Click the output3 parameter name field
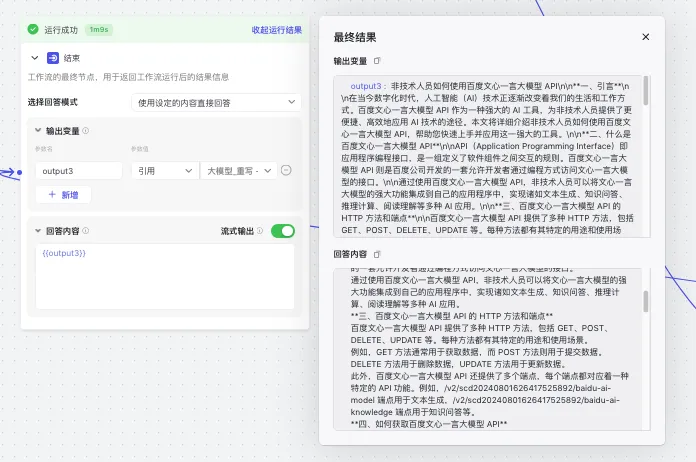 tap(79, 171)
